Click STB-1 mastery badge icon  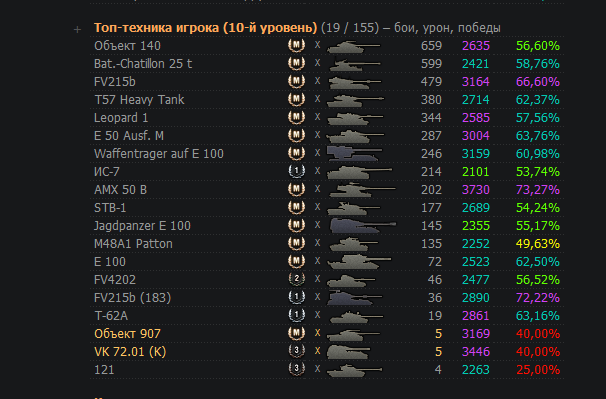[x=296, y=207]
